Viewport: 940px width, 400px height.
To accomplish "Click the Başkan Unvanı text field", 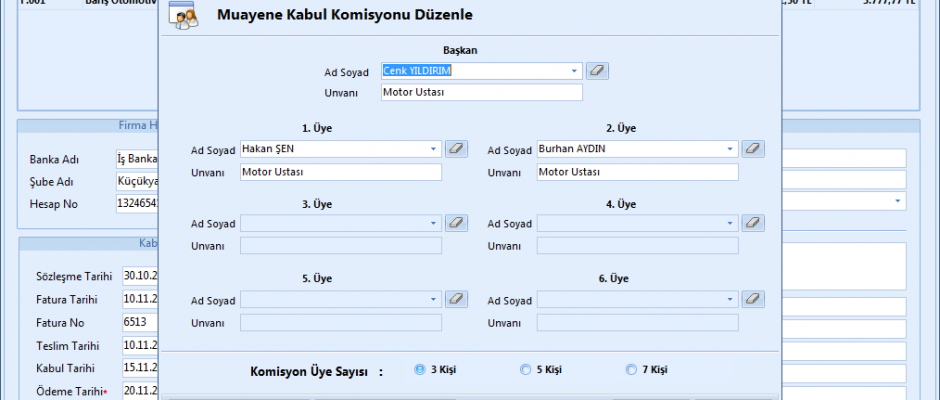I will point(480,92).
